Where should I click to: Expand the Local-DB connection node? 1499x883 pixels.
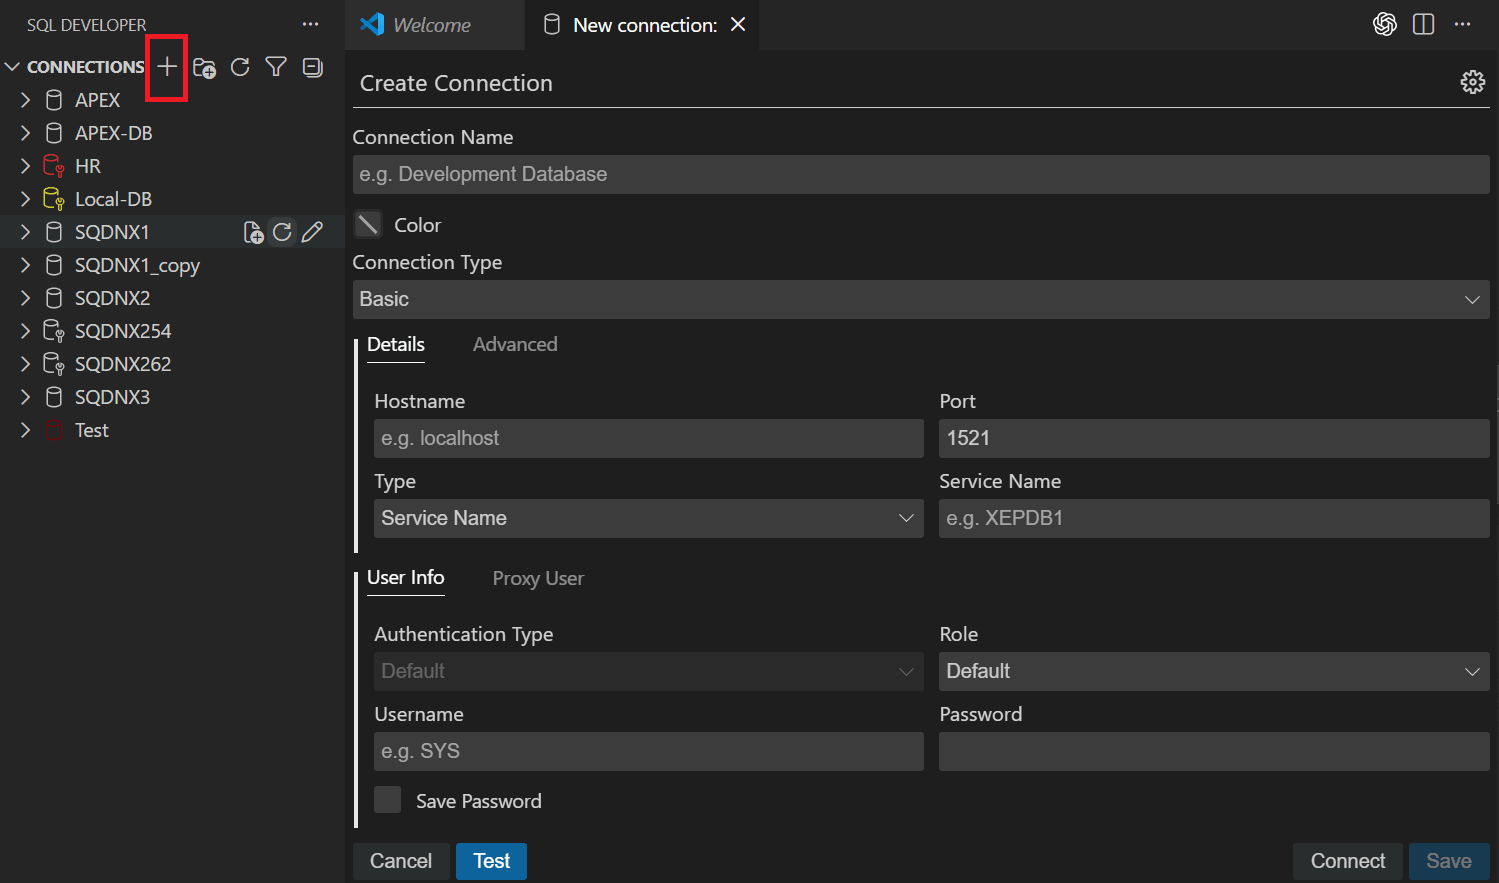[x=26, y=199]
